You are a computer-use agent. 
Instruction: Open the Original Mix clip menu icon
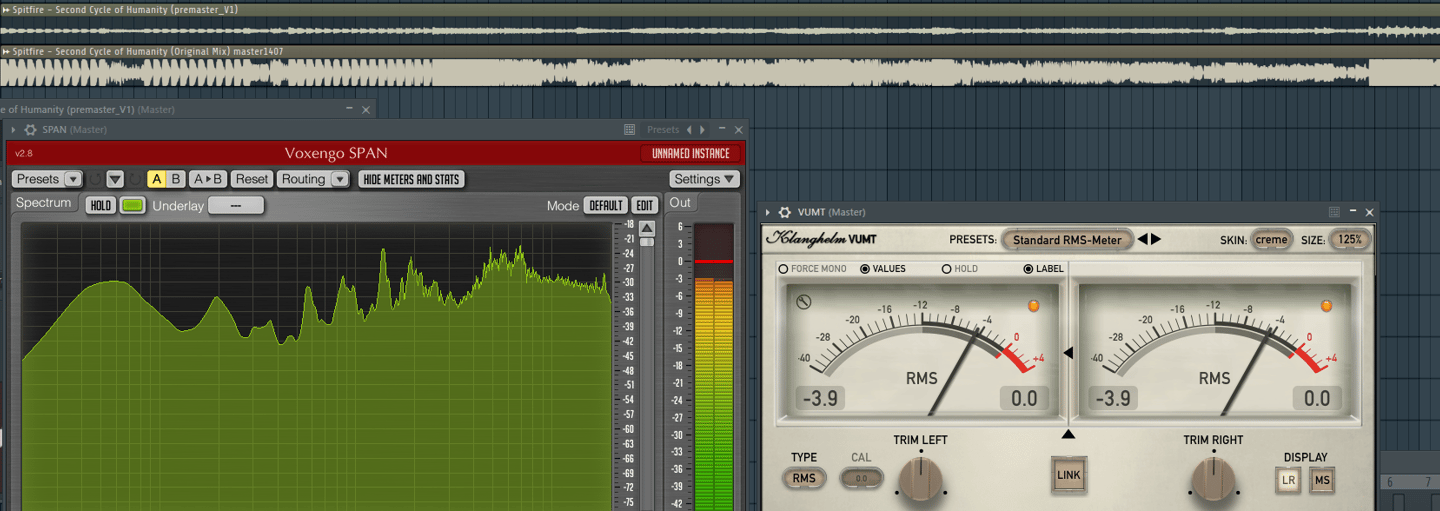[x=6, y=51]
